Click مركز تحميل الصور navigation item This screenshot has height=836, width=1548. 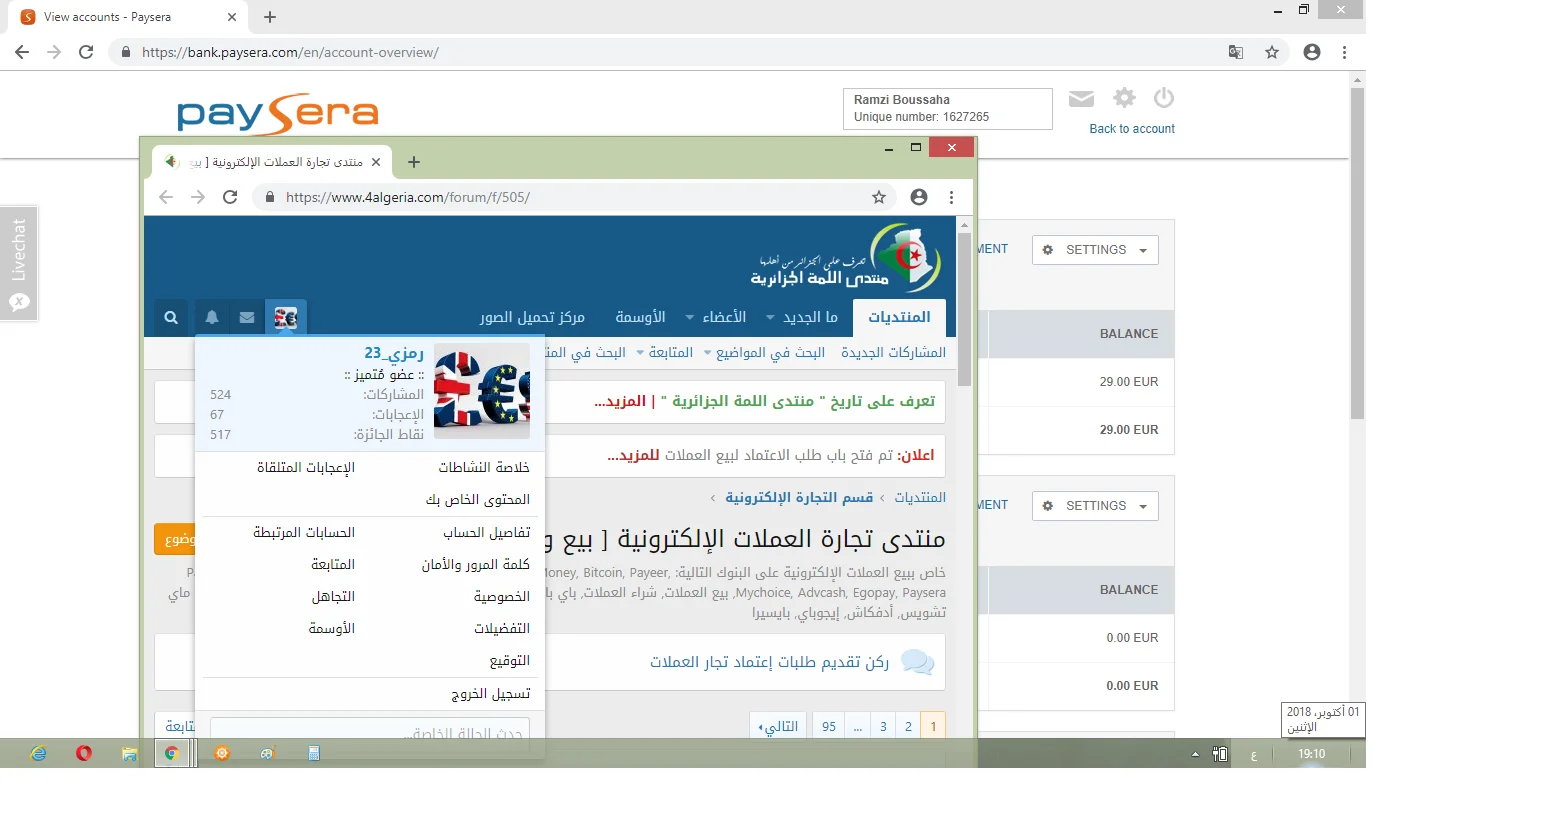532,317
